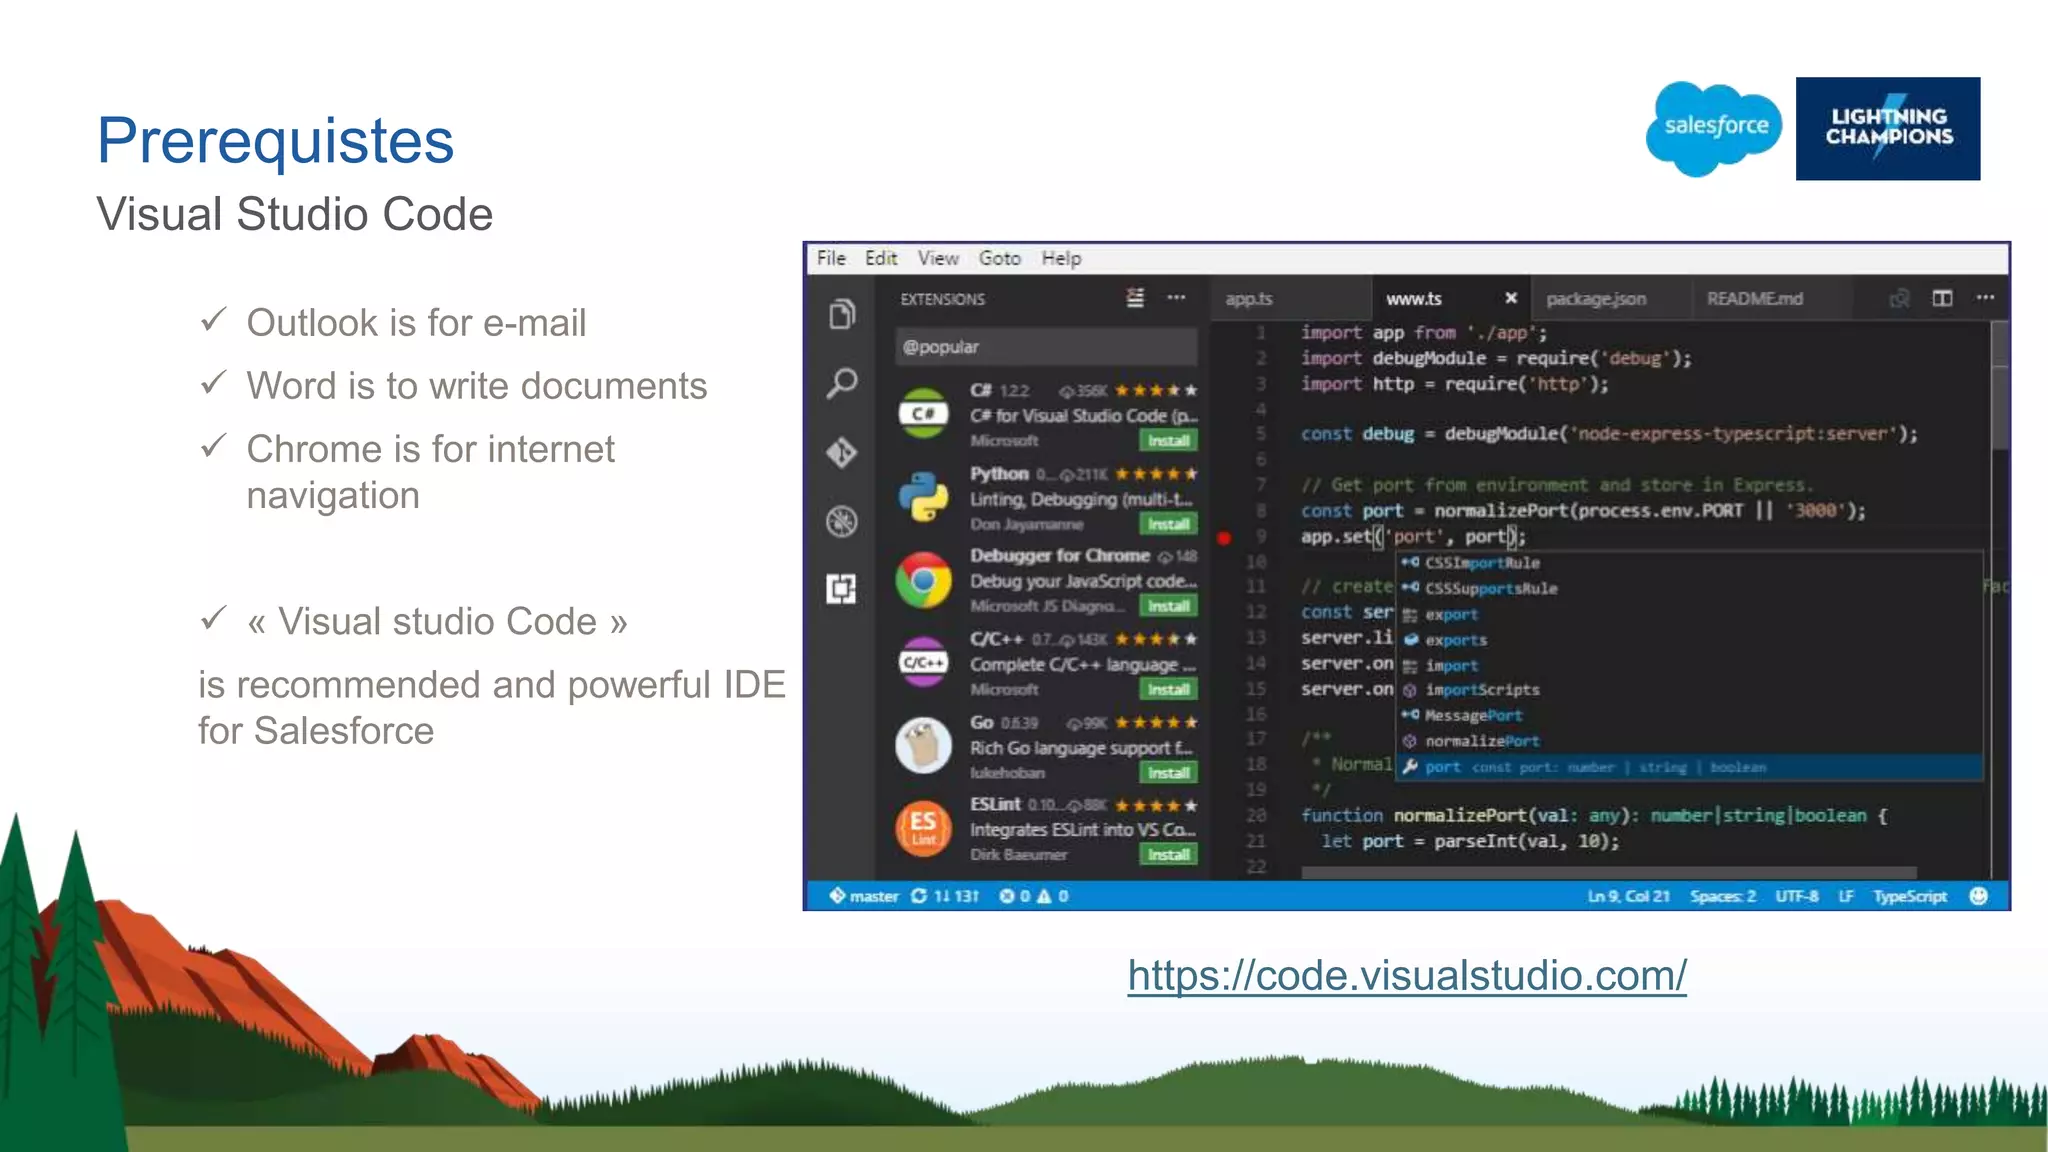The width and height of the screenshot is (2048, 1152).
Task: Select CSSSupportsRule autocomplete suggestion
Action: coord(1689,589)
